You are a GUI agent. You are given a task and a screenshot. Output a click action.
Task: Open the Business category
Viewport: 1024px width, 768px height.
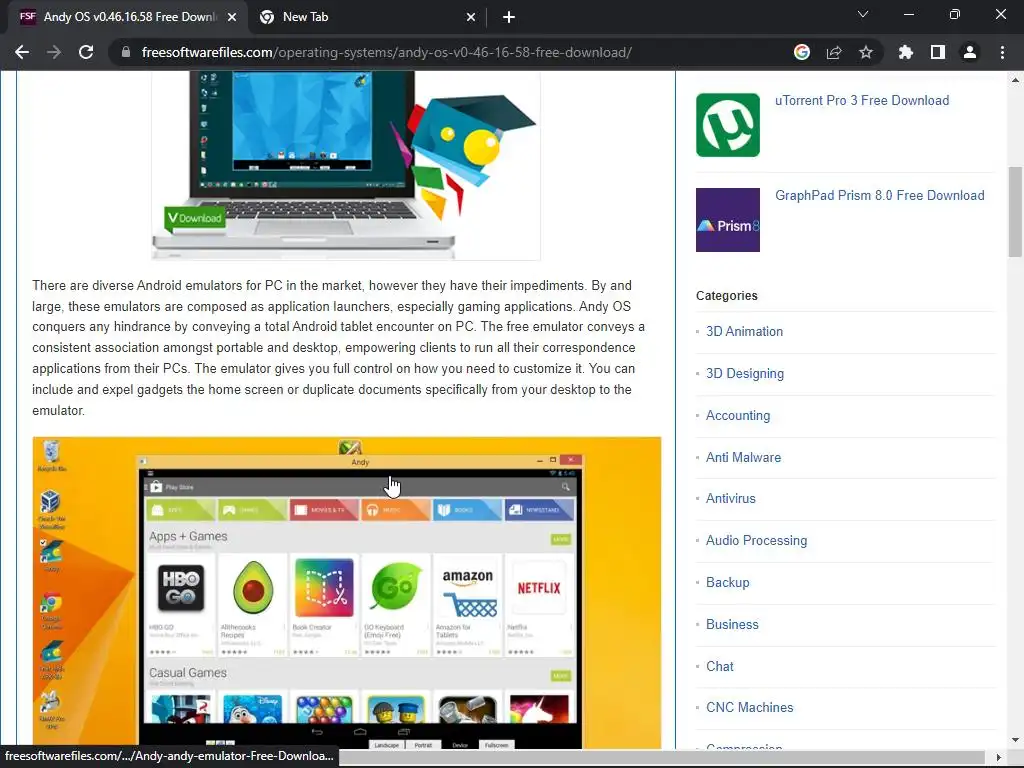(x=732, y=624)
